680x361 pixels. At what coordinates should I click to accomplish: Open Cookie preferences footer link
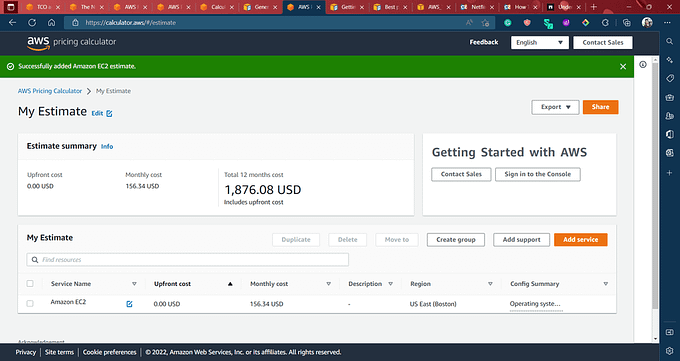point(109,352)
